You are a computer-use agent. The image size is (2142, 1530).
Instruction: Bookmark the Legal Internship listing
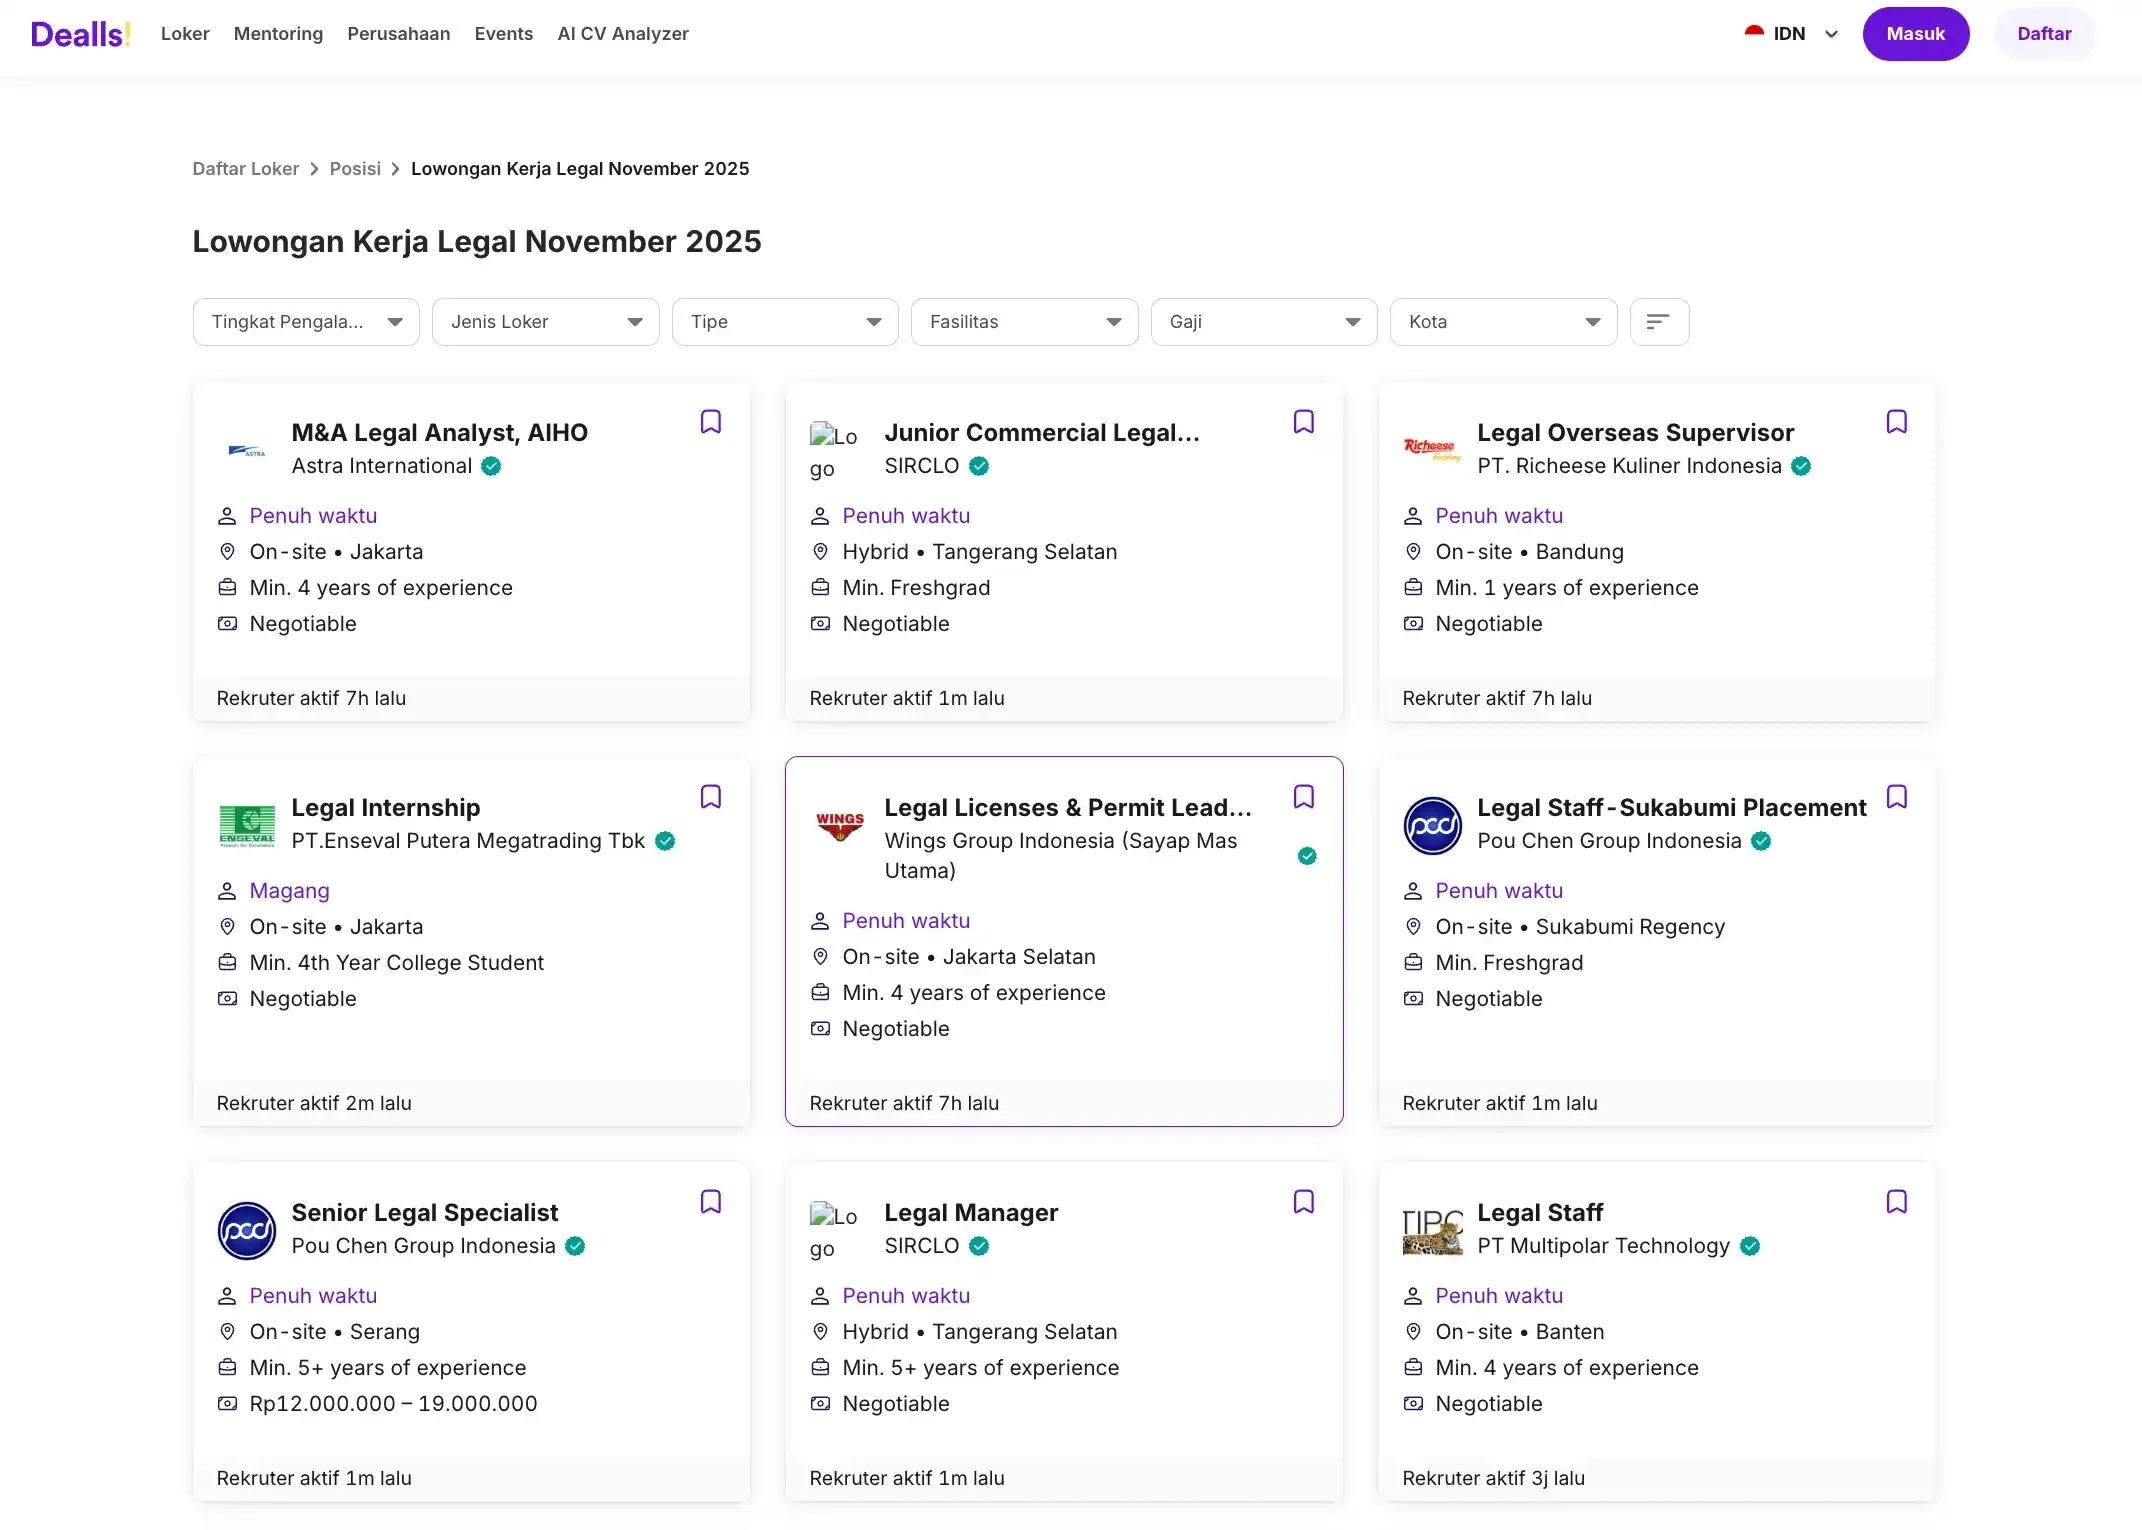[710, 797]
